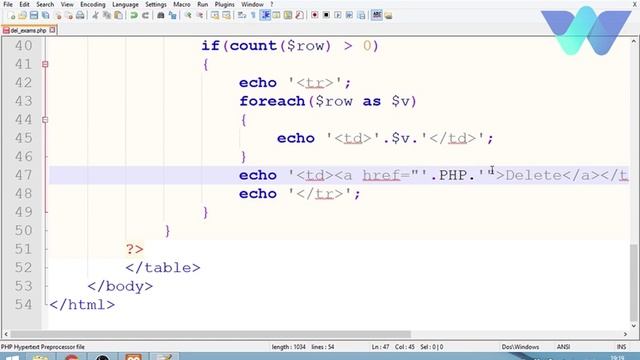This screenshot has height=360, width=640.
Task: Click horizontal scrollbar left arrow
Action: tap(6, 334)
